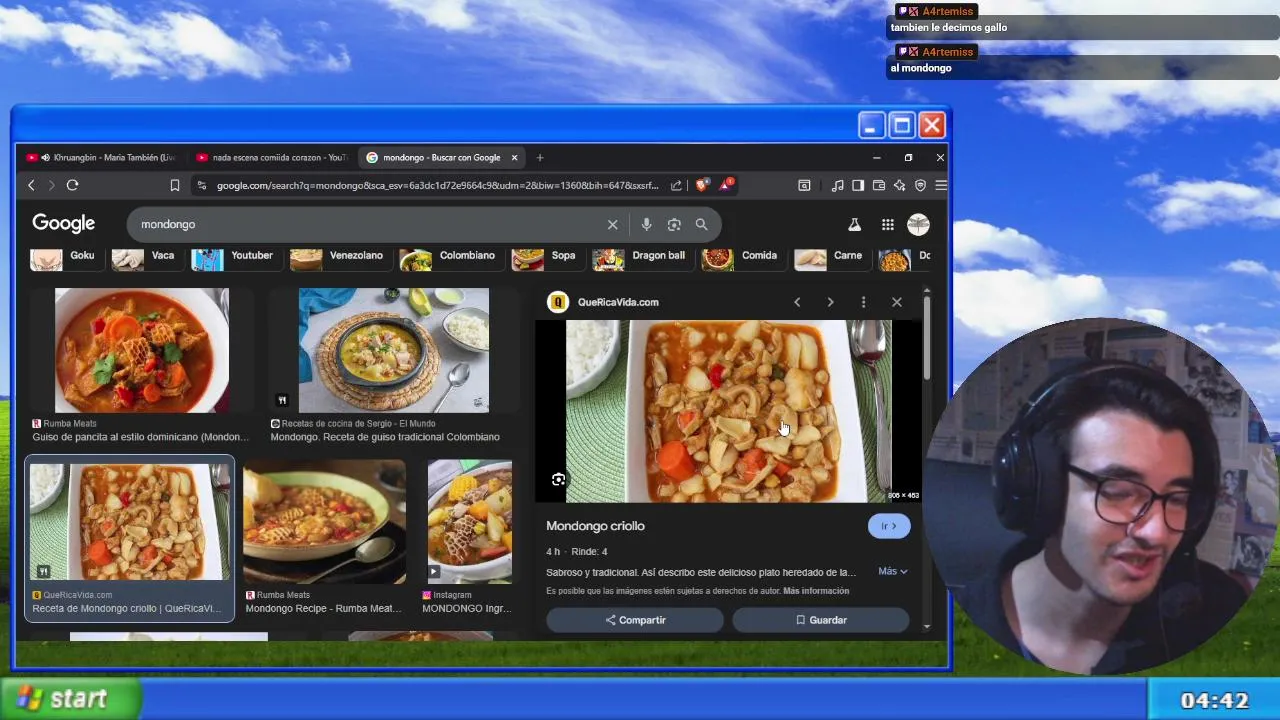Open the Google apps grid
The width and height of the screenshot is (1280, 720).
[x=887, y=225]
